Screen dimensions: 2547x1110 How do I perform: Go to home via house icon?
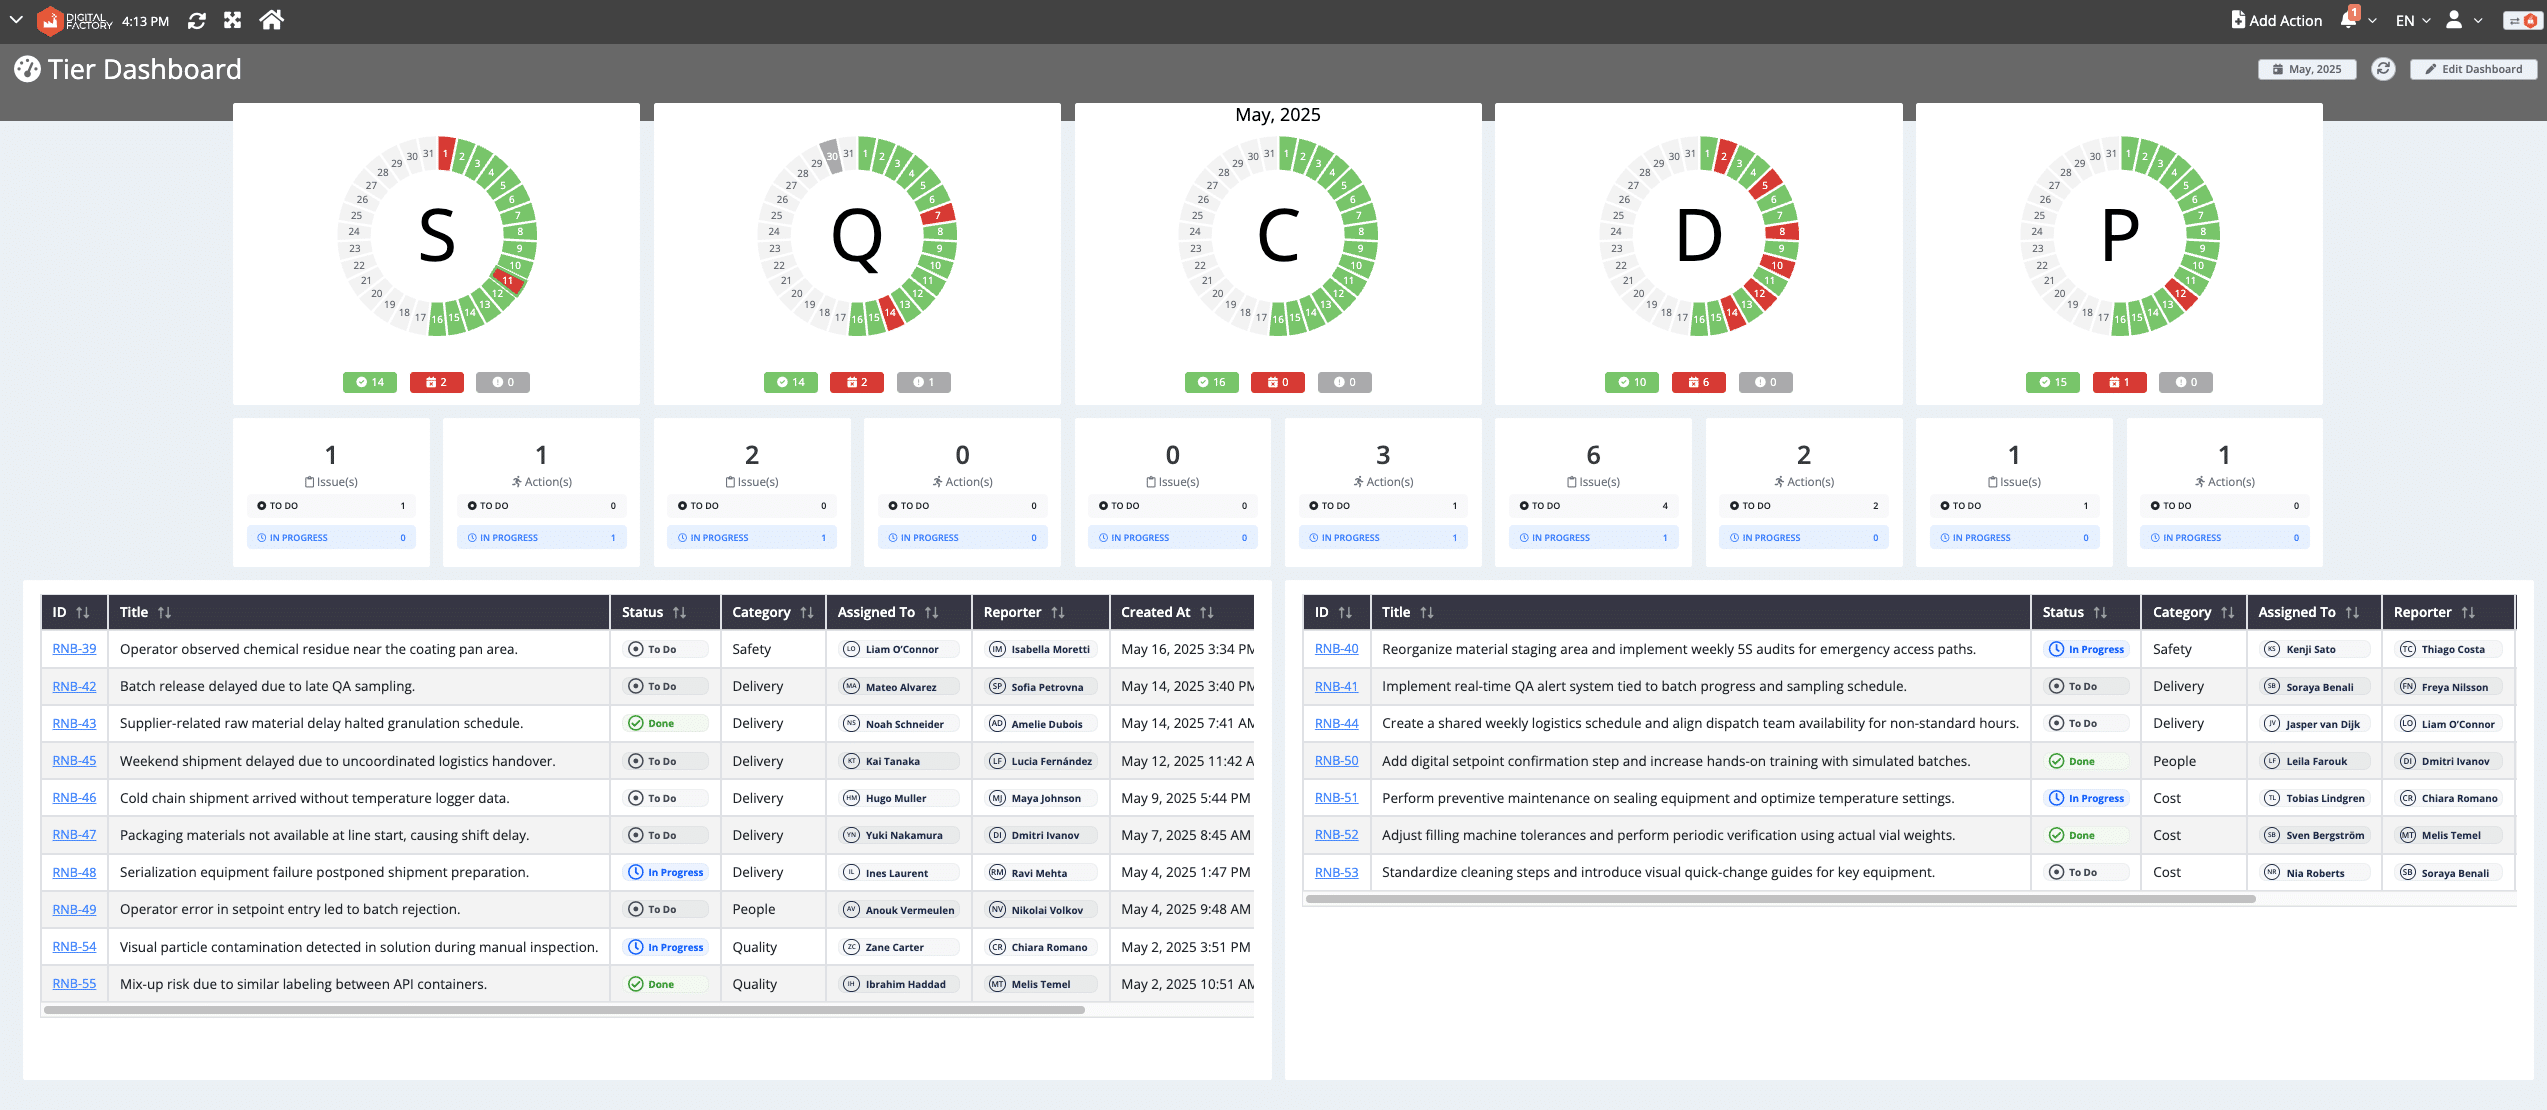(x=271, y=20)
